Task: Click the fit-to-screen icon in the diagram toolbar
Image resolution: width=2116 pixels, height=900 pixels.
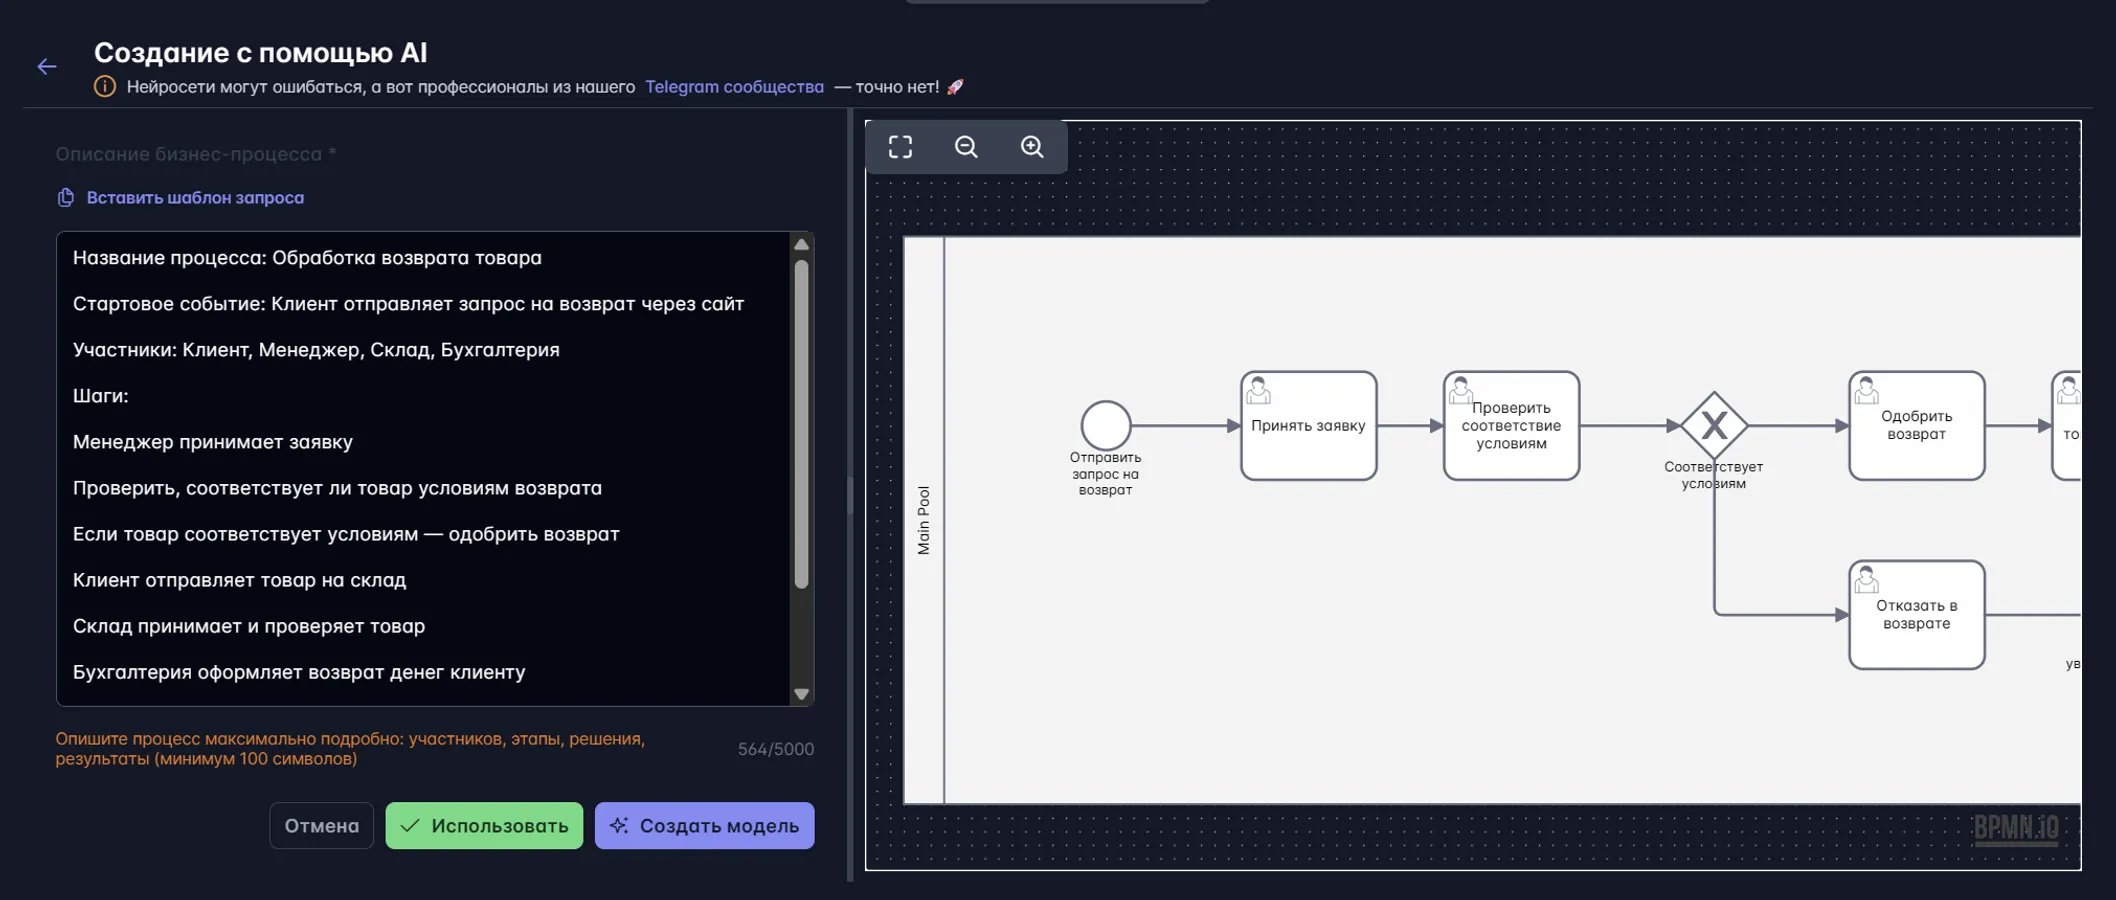Action: pos(900,147)
